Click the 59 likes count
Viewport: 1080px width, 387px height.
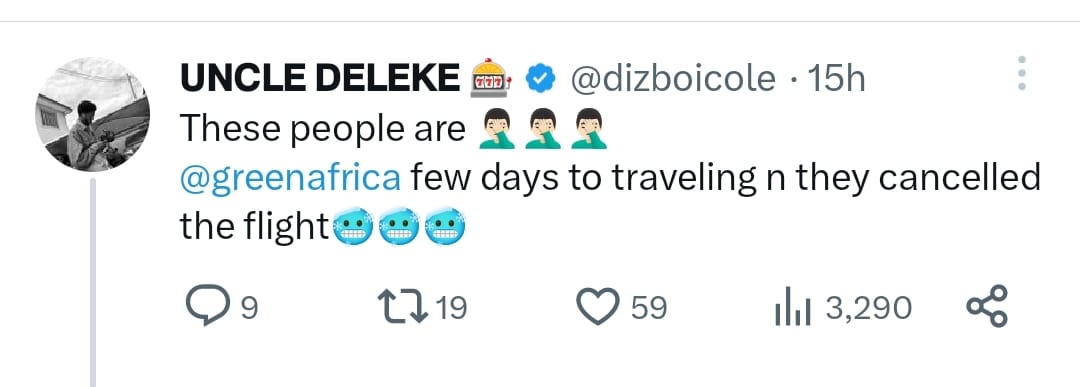click(x=649, y=308)
